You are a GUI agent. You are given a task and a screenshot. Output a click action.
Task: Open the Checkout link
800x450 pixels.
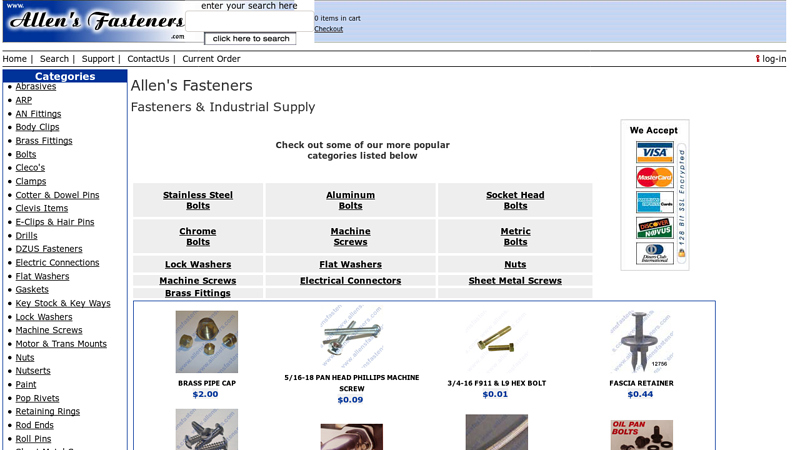coord(329,29)
